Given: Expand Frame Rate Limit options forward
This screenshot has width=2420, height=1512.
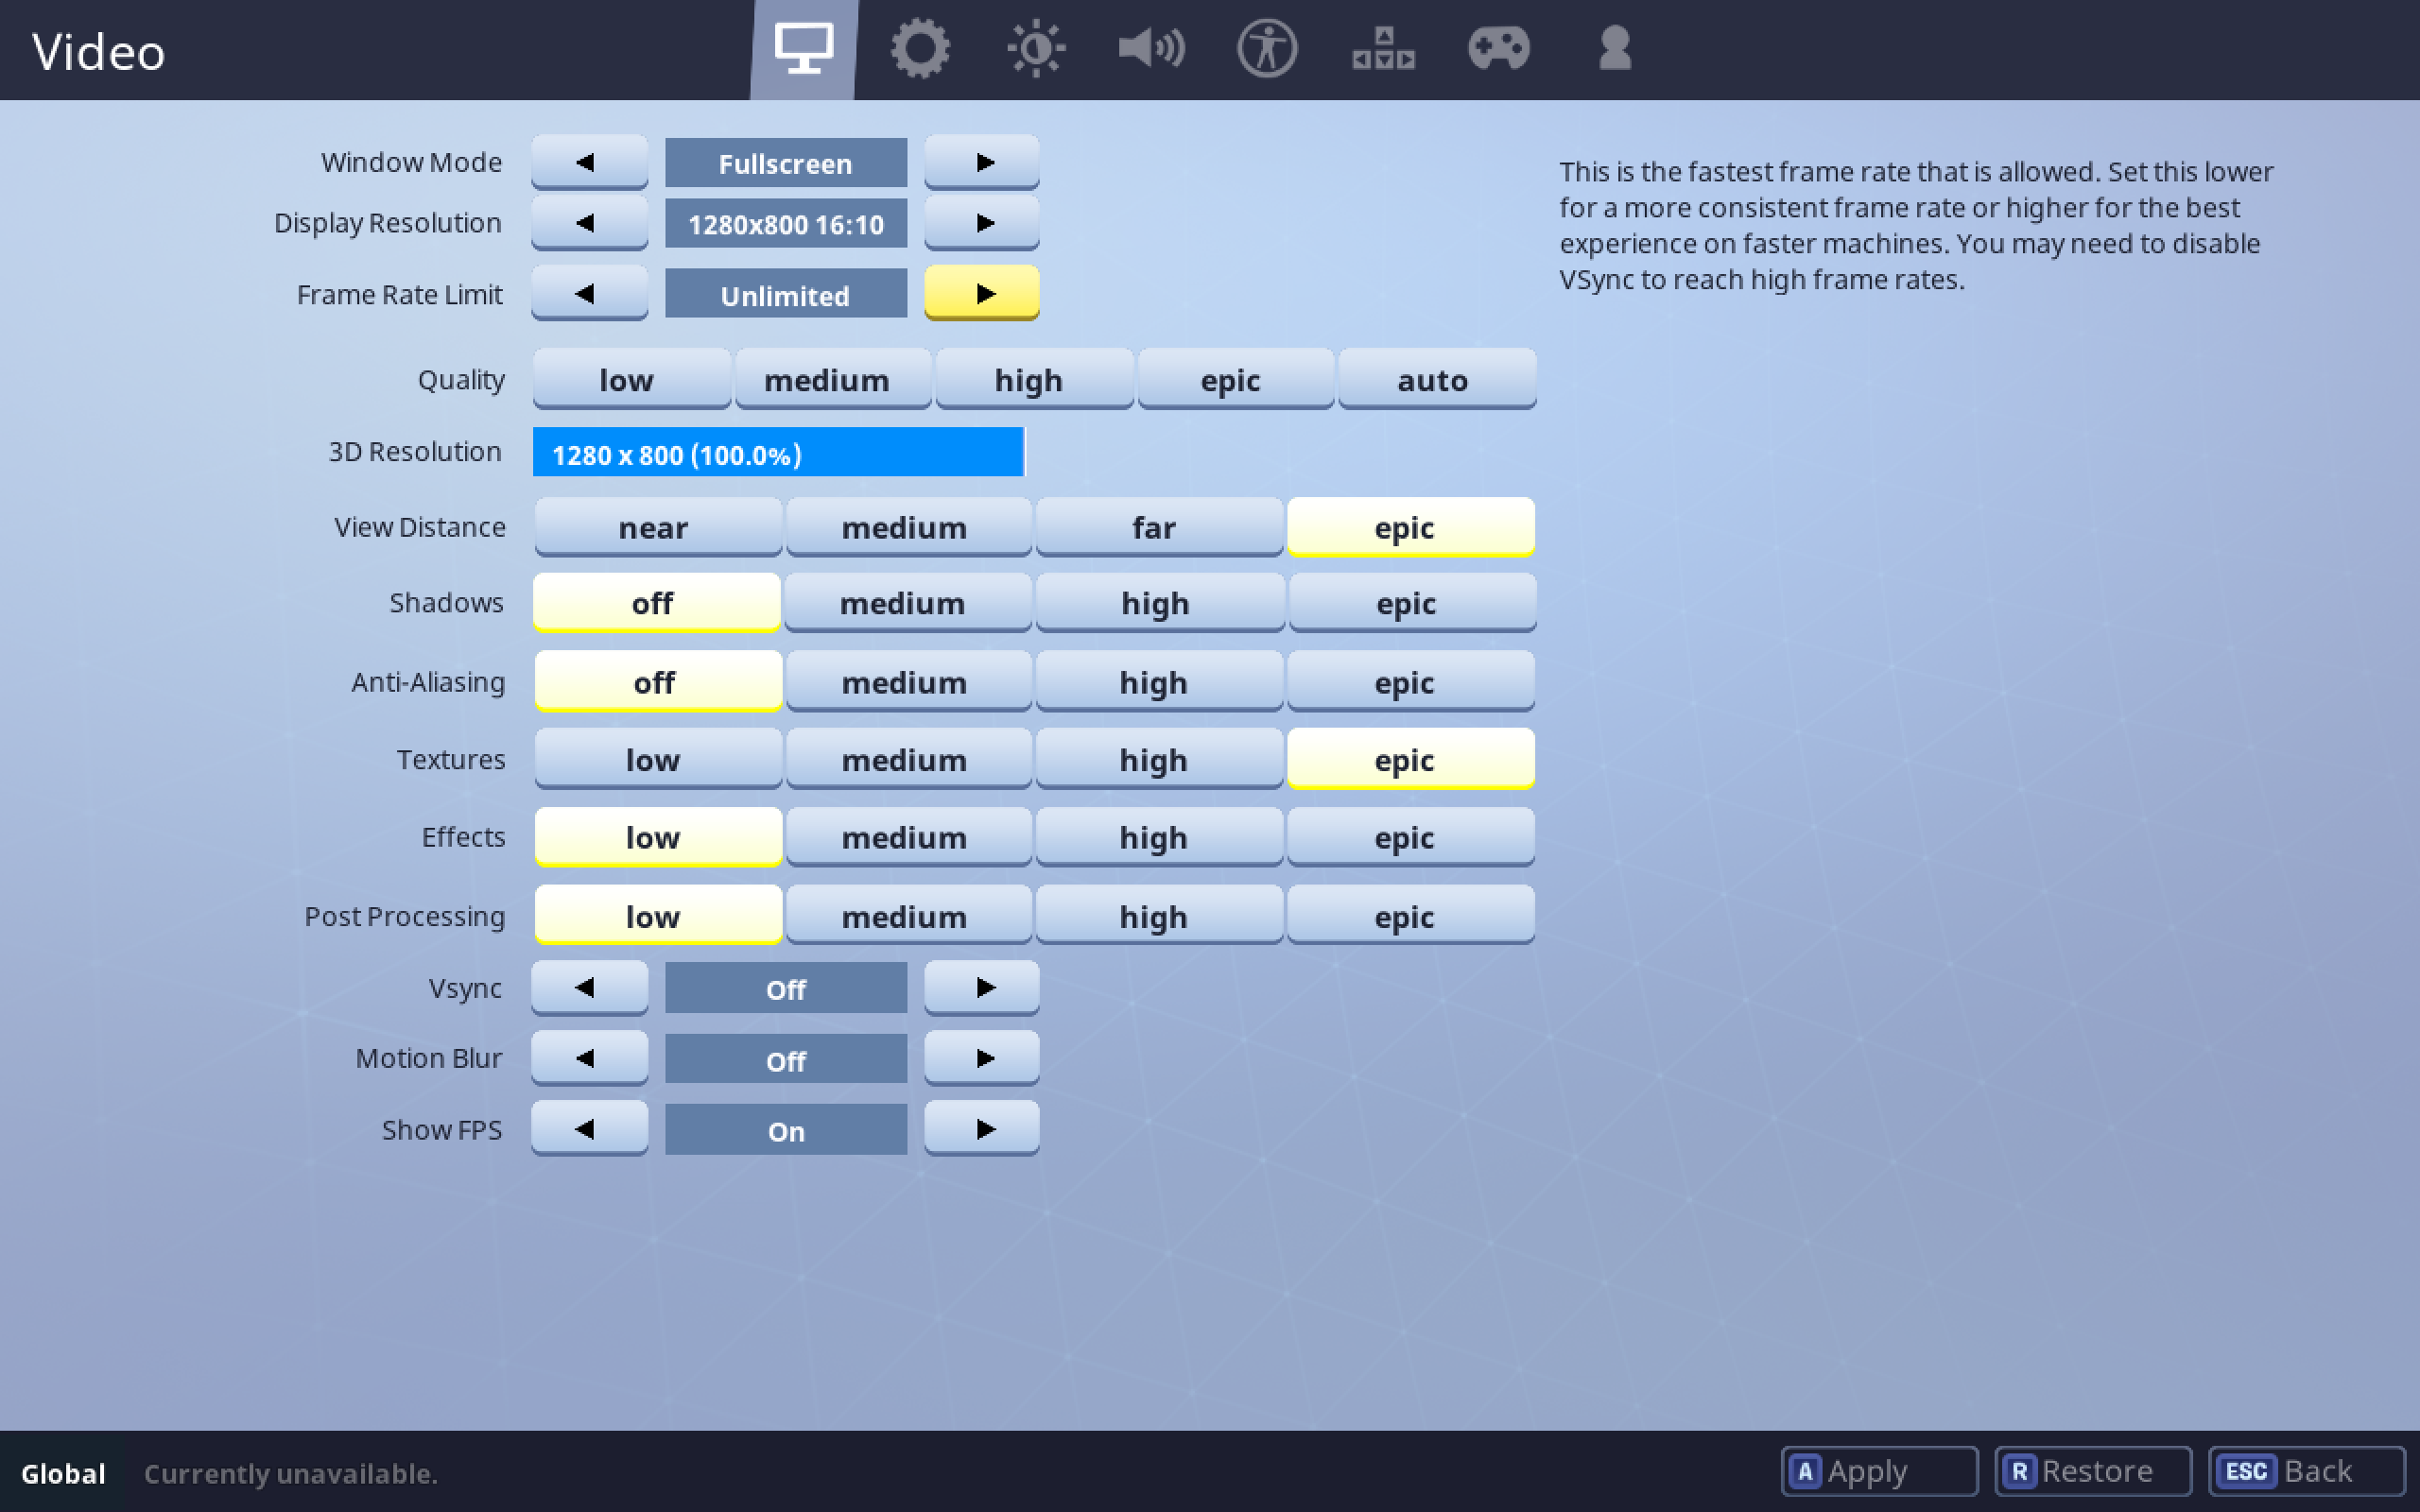Looking at the screenshot, I should [x=979, y=293].
